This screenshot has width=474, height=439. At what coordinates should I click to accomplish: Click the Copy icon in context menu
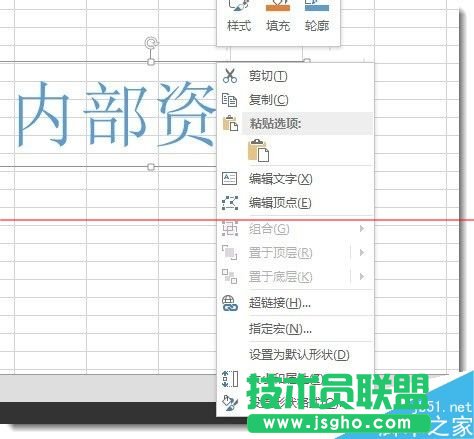(x=230, y=100)
